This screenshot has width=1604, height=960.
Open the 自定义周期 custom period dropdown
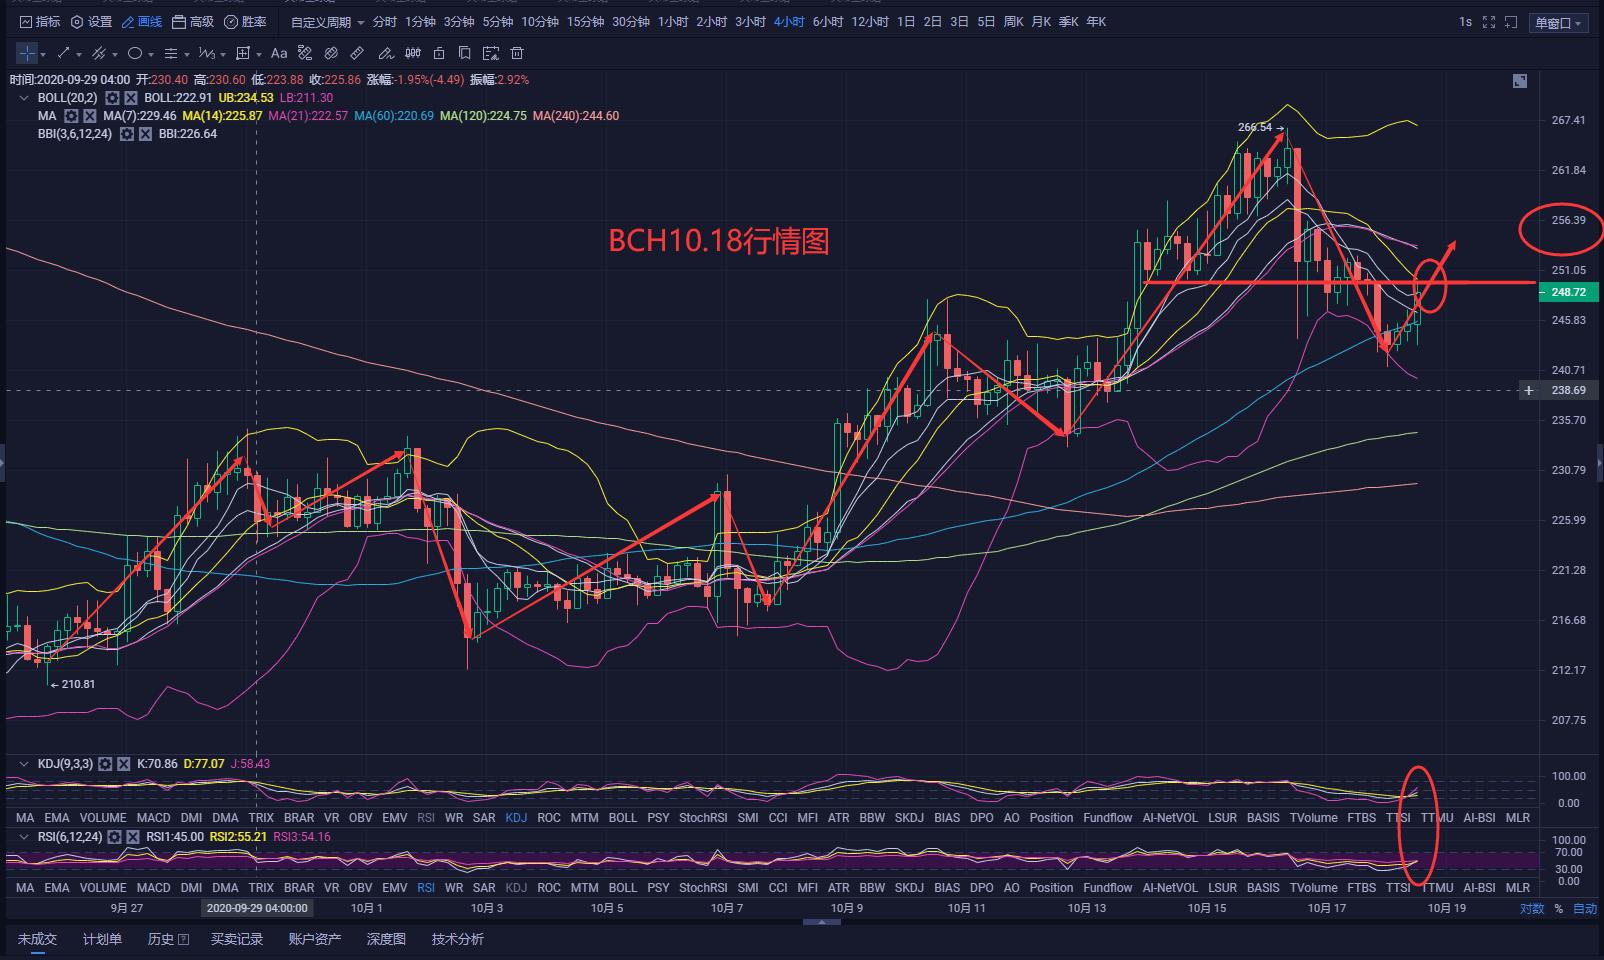coord(328,22)
